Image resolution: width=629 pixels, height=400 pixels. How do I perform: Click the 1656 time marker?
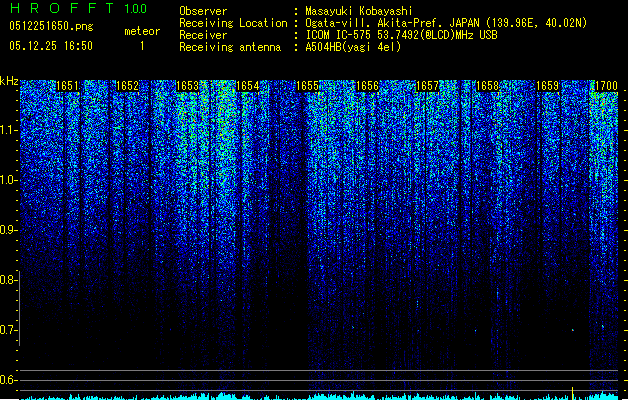[x=367, y=86]
